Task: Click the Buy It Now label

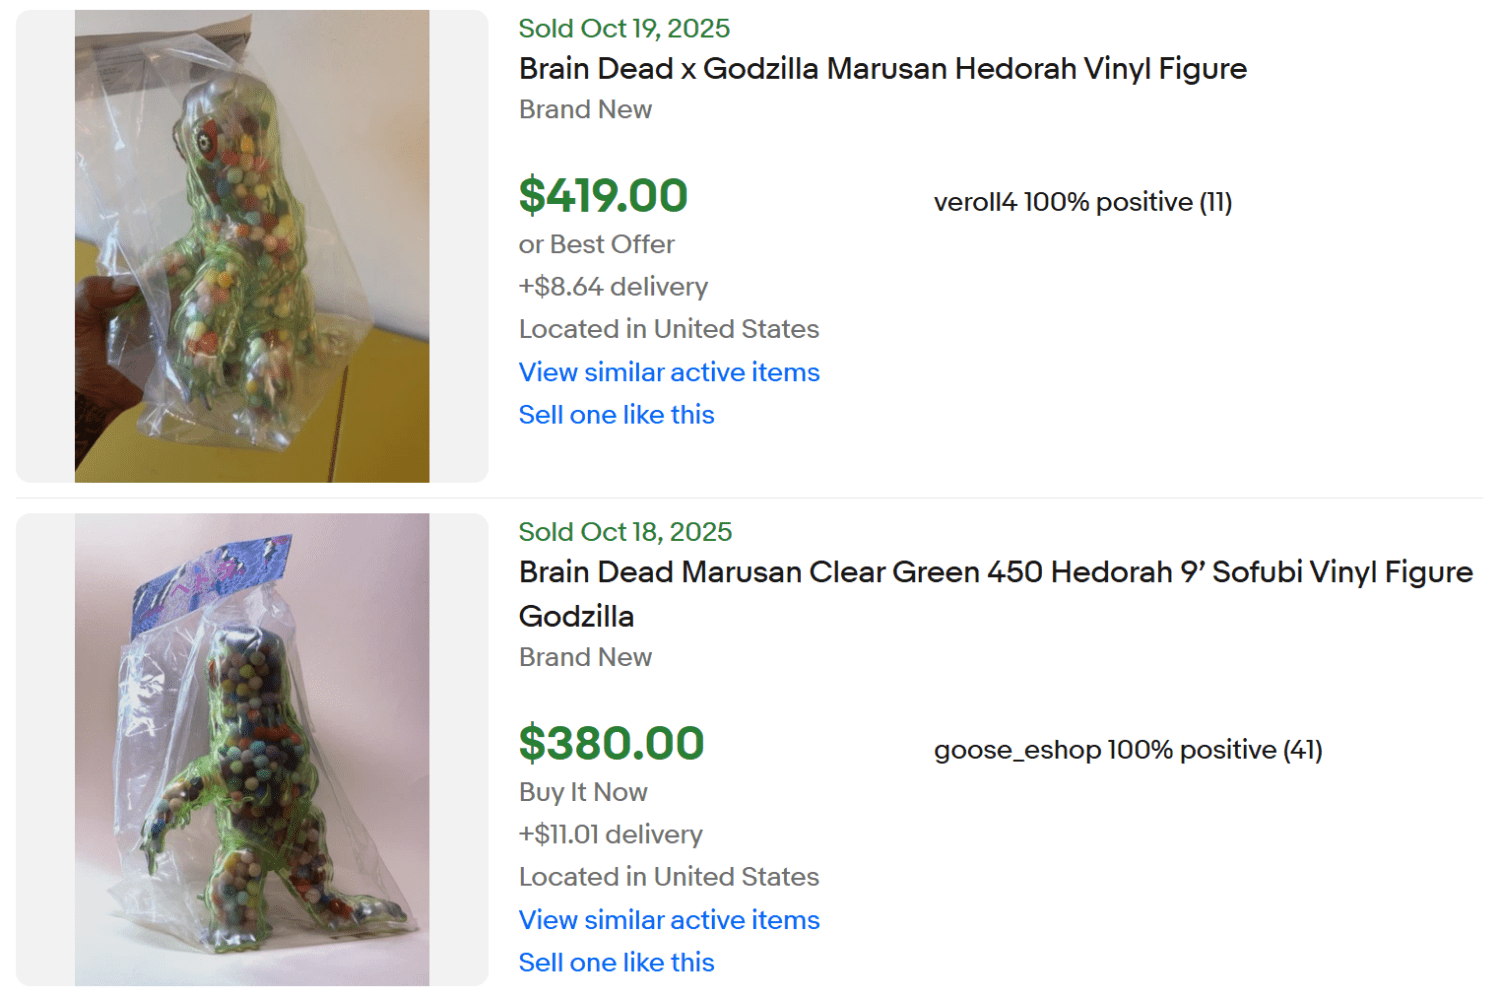Action: point(582,791)
